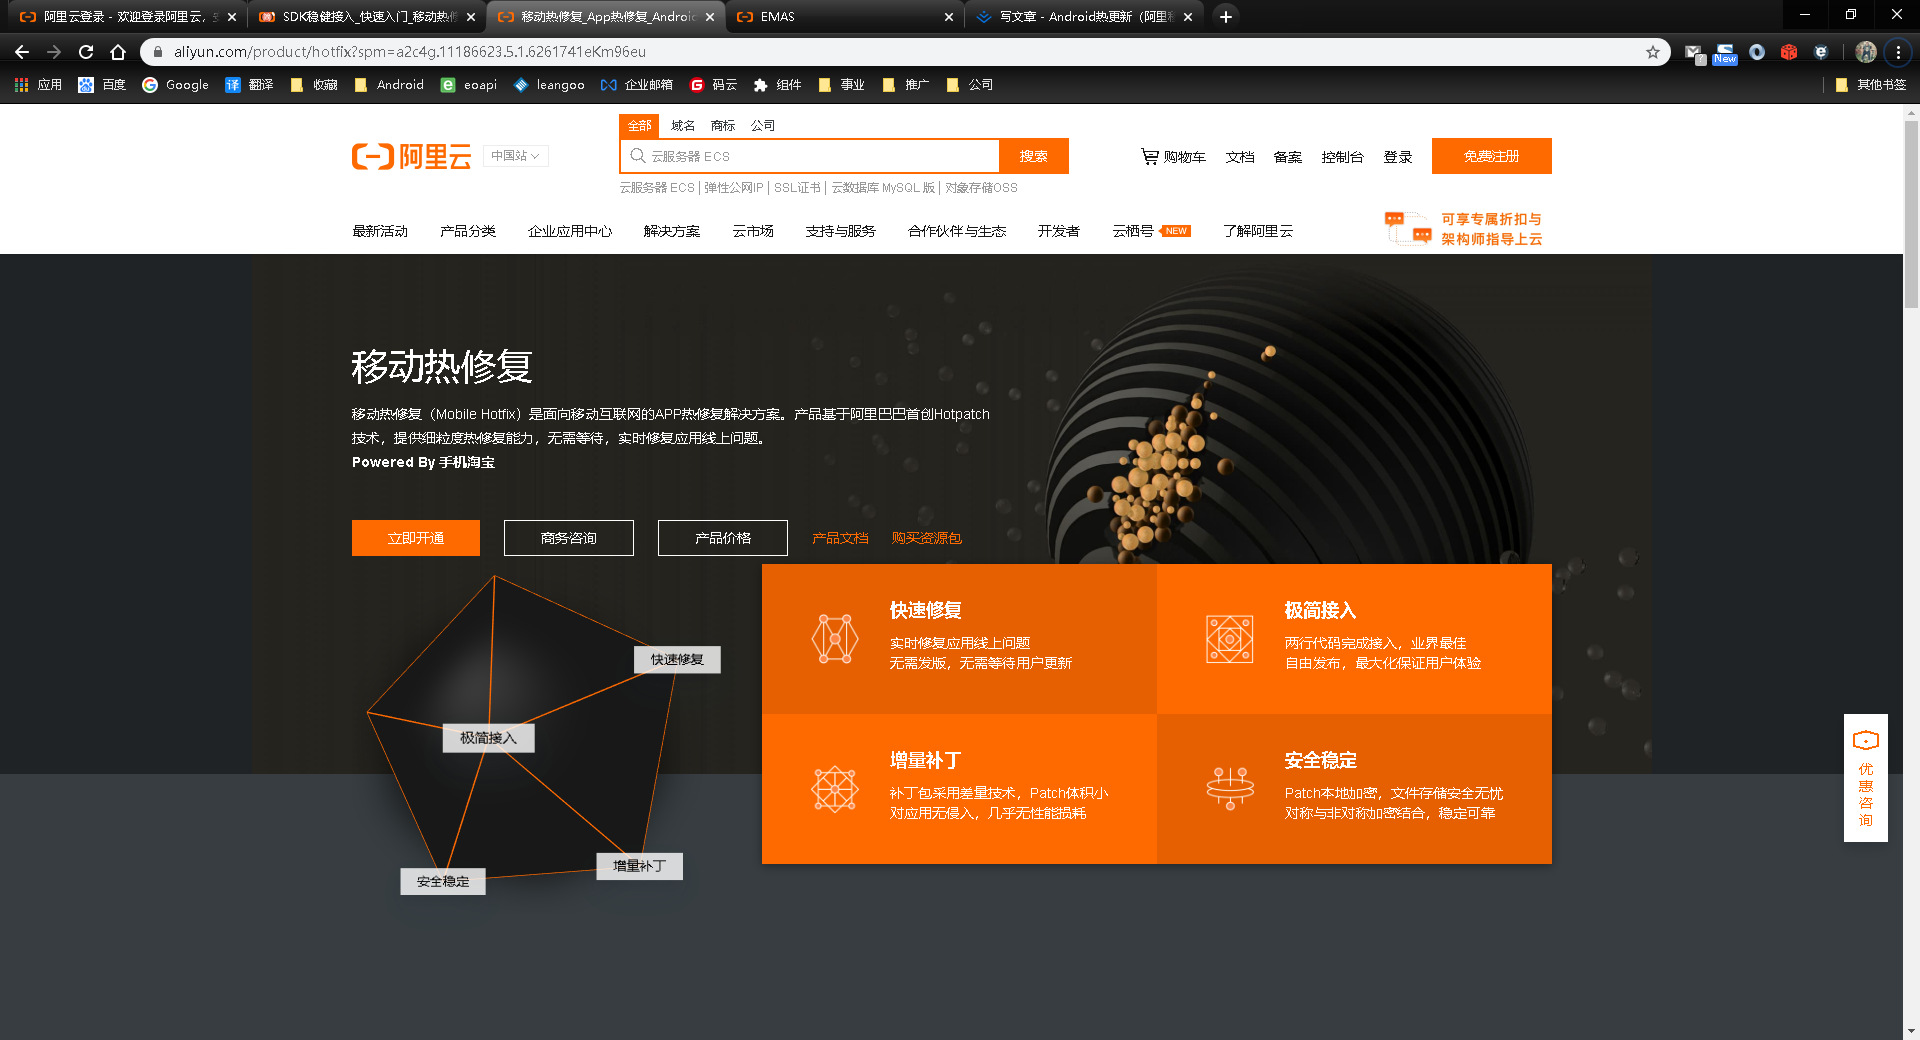Open the 公司 bookmarks folder
This screenshot has height=1040, width=1920.
pos(969,85)
